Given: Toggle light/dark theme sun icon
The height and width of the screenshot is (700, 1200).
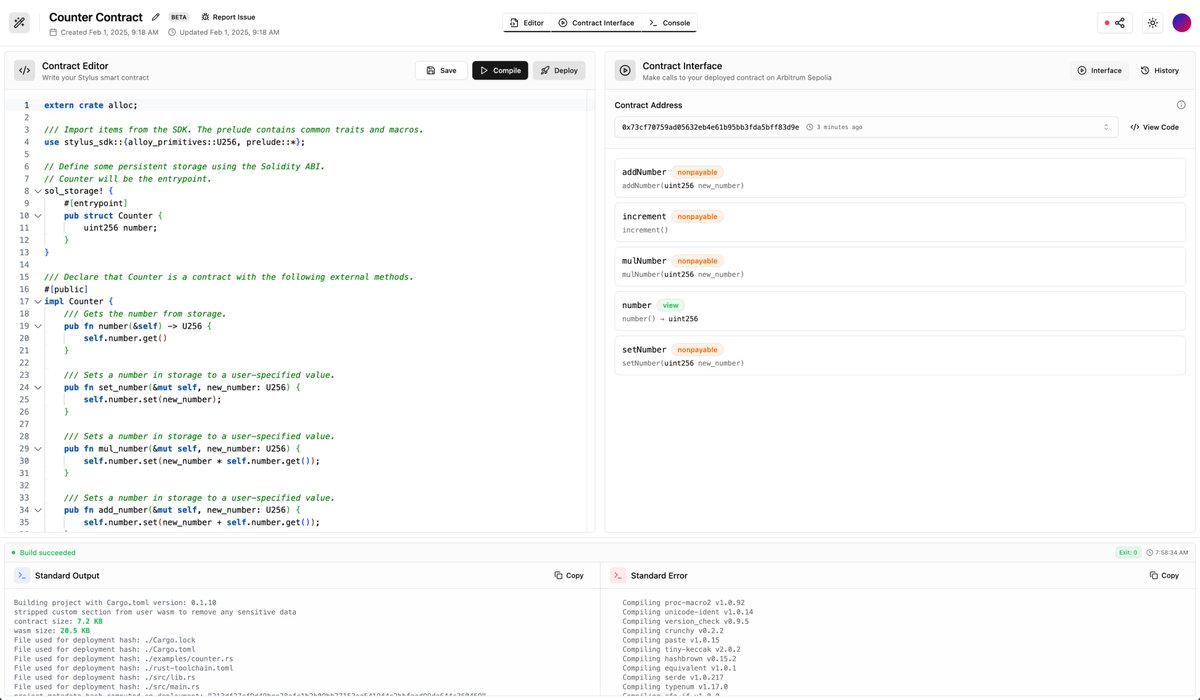Looking at the screenshot, I should pos(1152,23).
